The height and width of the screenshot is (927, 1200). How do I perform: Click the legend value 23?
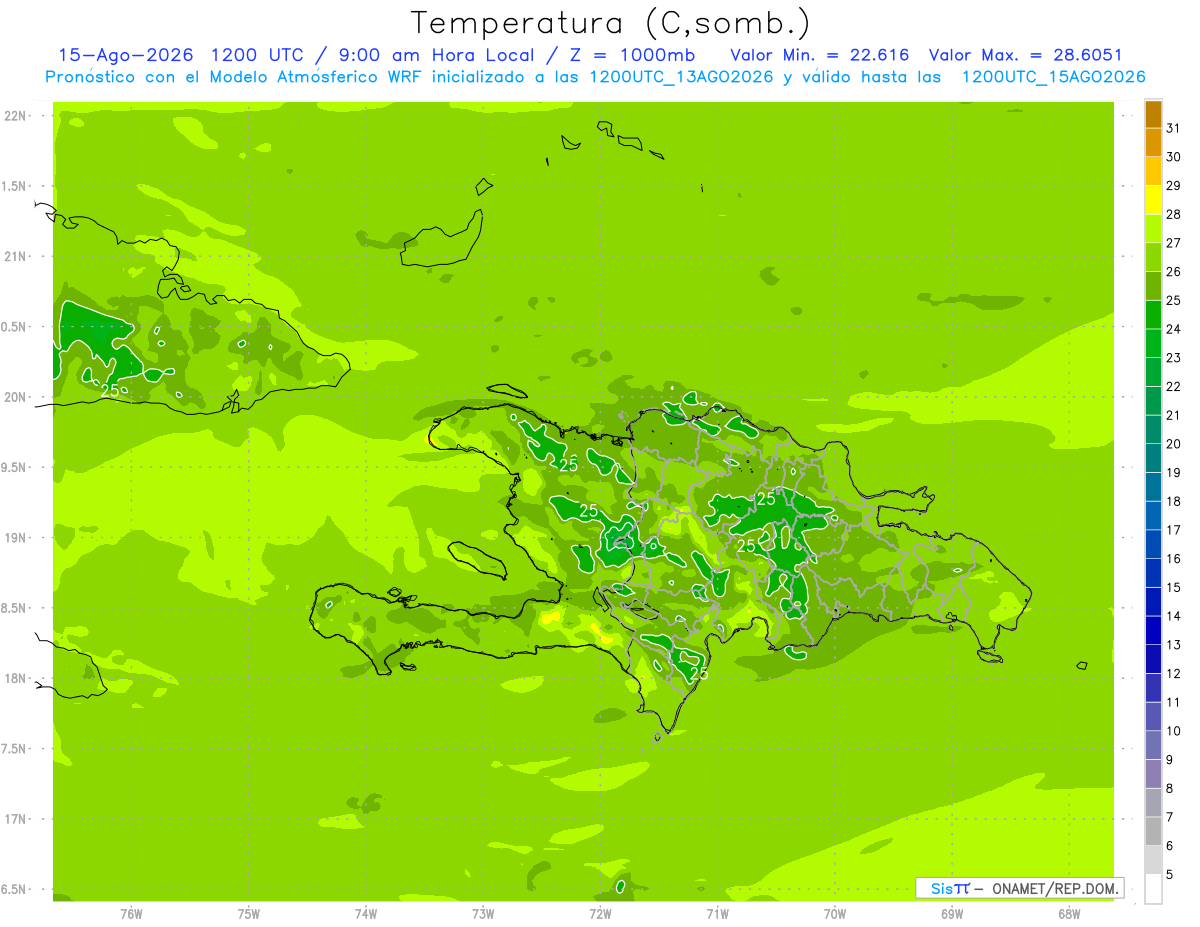point(1174,358)
